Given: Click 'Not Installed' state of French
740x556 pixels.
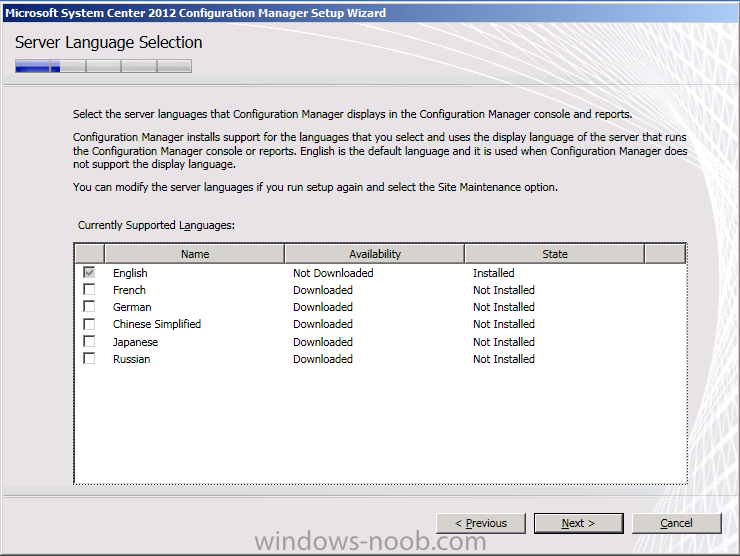Looking at the screenshot, I should tap(504, 290).
